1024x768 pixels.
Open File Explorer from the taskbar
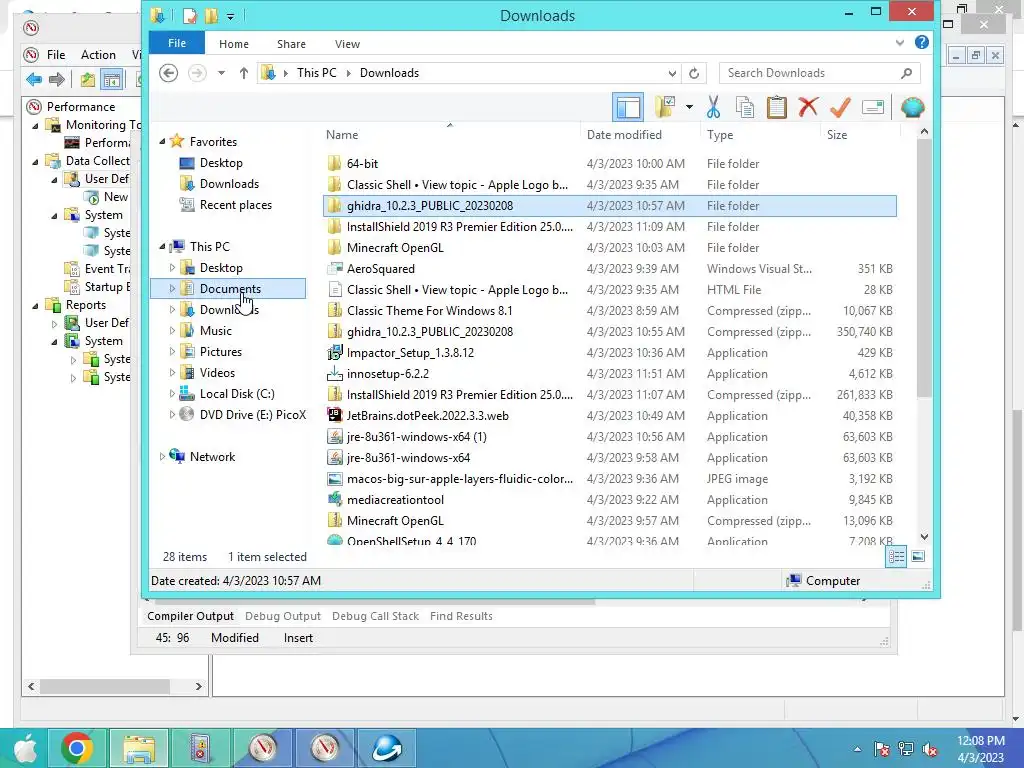coord(139,748)
